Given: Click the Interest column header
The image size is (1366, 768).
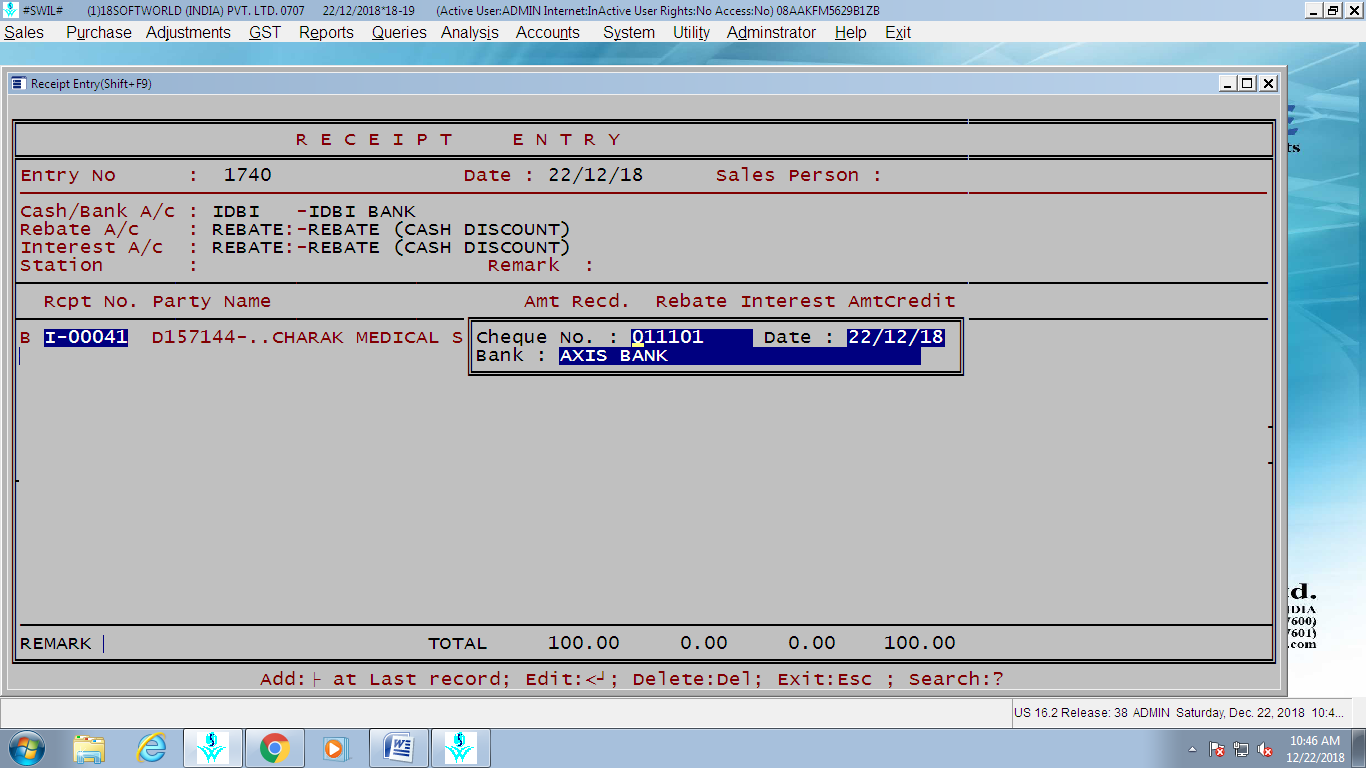Looking at the screenshot, I should [x=788, y=301].
